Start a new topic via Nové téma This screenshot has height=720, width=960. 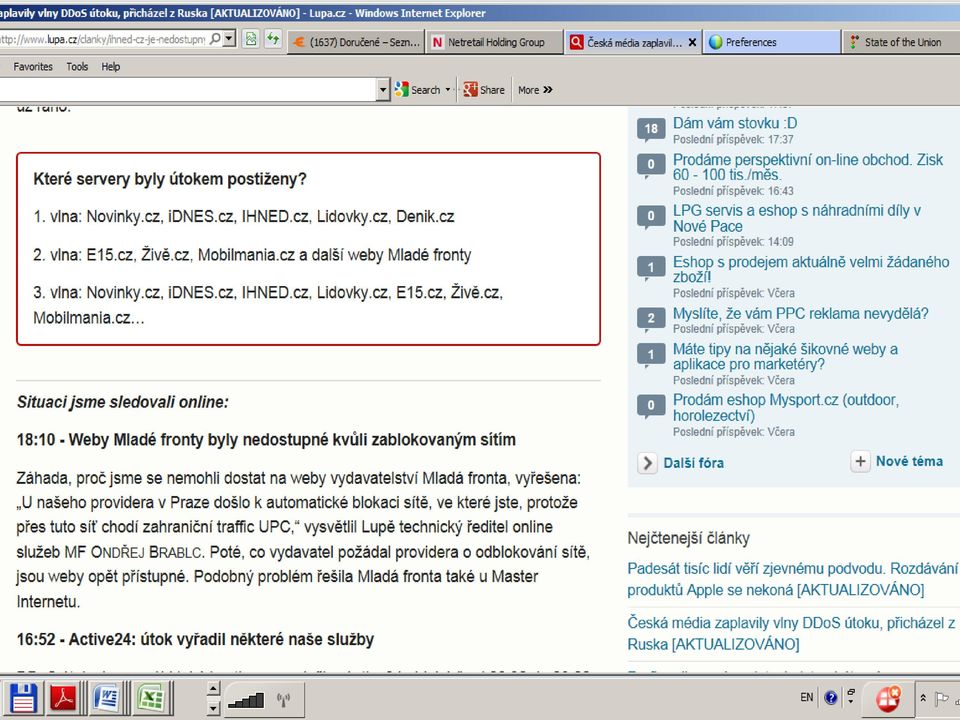[909, 461]
